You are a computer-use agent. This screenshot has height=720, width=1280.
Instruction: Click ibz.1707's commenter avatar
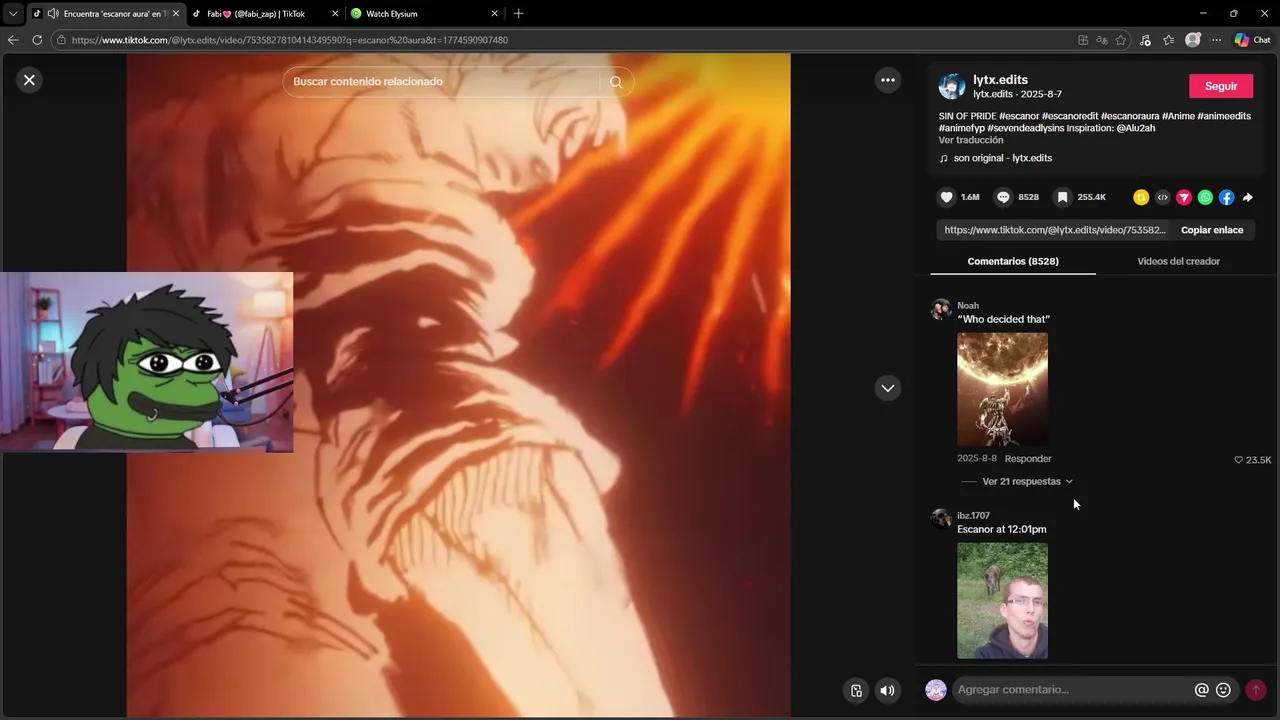941,518
